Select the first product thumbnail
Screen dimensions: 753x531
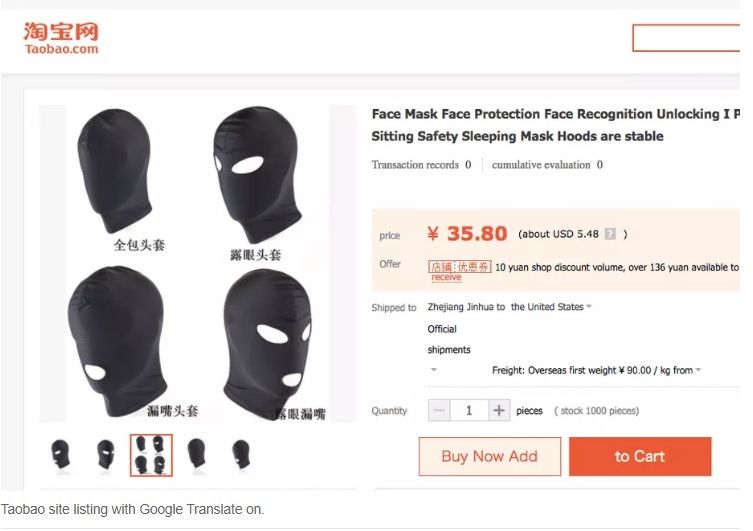(x=61, y=455)
